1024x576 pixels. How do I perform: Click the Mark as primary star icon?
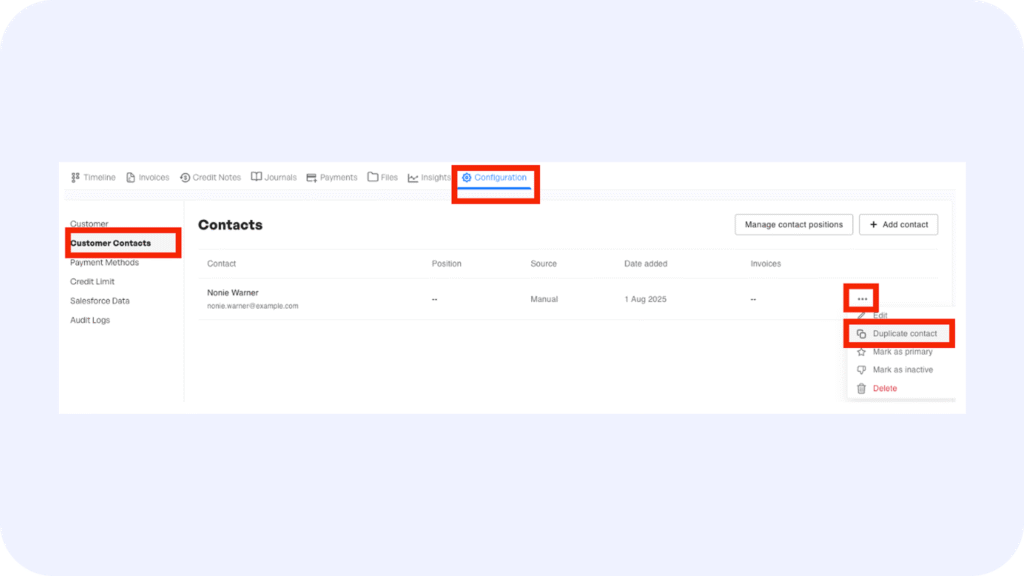861,352
